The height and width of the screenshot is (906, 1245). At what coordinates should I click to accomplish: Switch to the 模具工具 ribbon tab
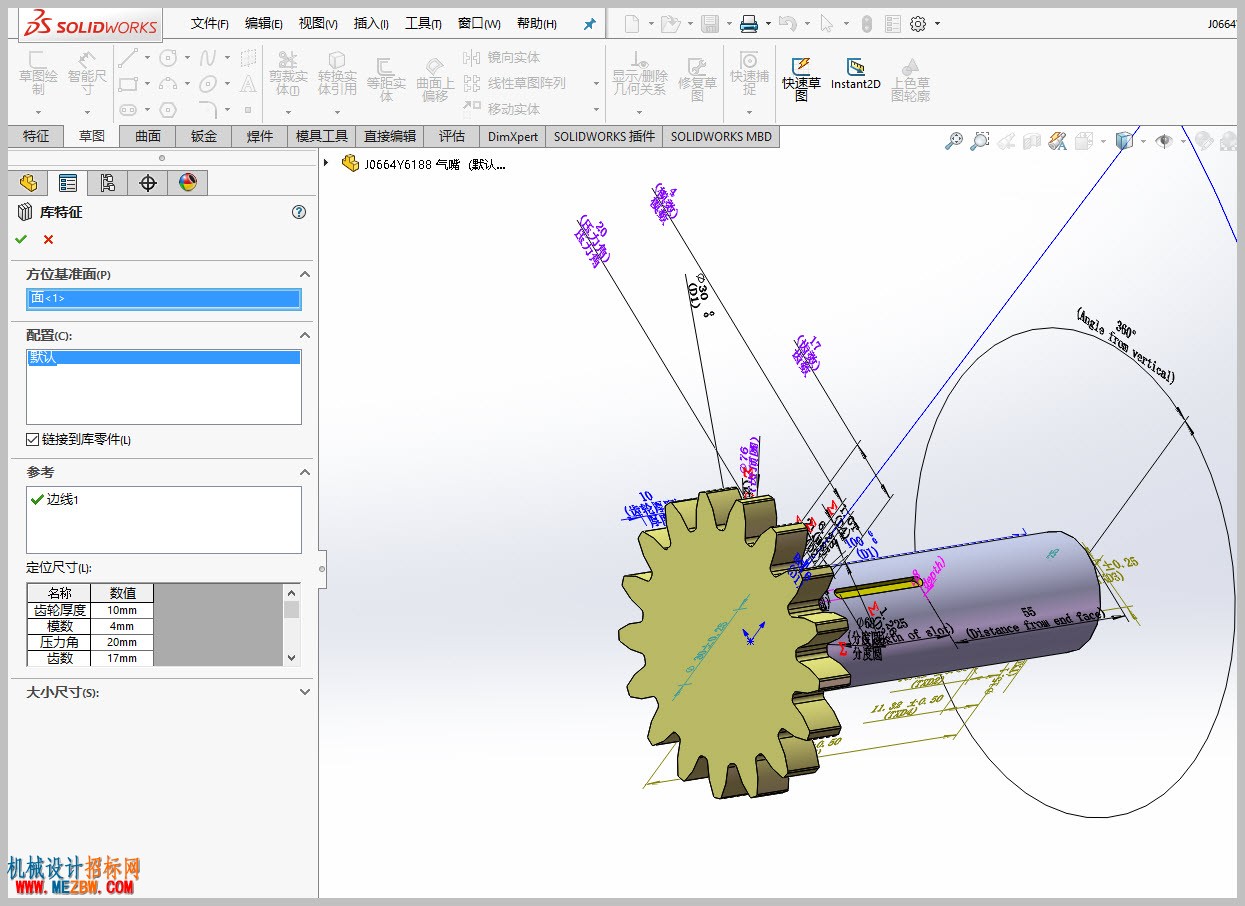pos(322,136)
